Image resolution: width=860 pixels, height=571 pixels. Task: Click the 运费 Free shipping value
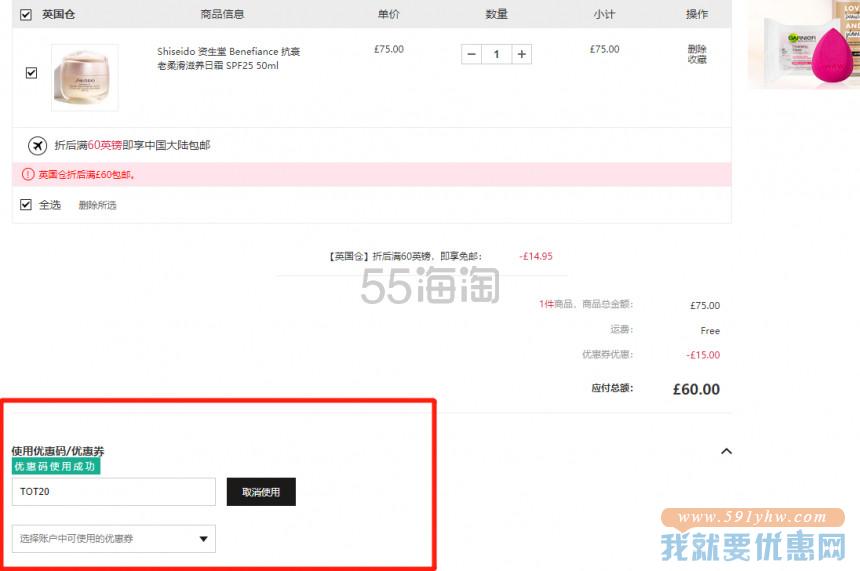pos(710,331)
